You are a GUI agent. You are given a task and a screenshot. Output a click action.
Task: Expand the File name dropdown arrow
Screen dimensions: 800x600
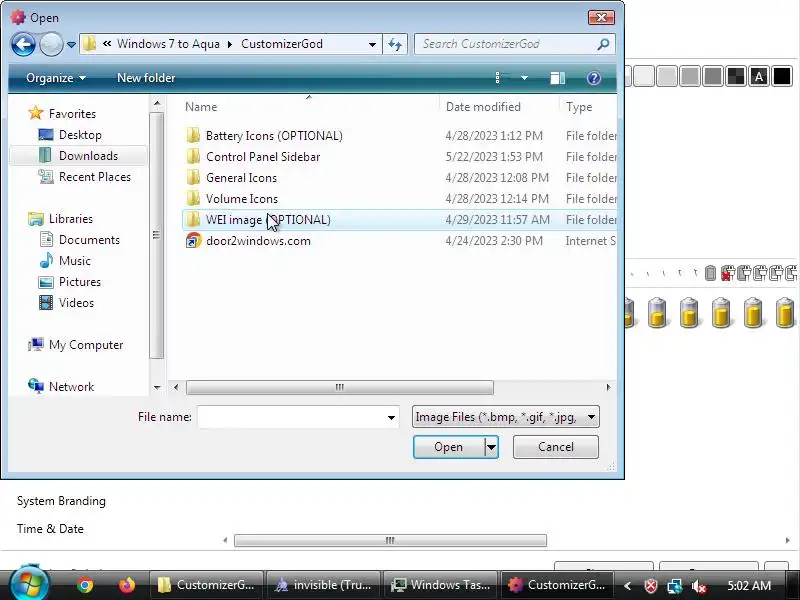(x=391, y=417)
